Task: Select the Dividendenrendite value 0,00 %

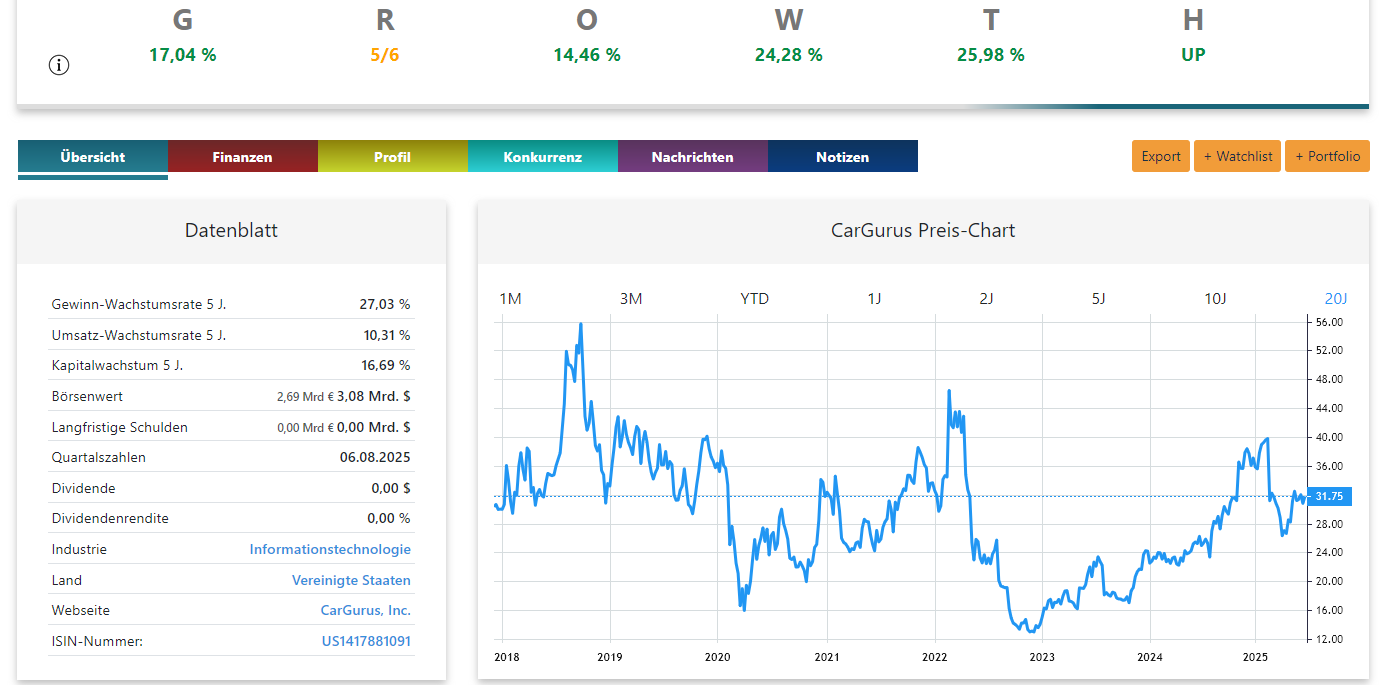Action: click(389, 518)
